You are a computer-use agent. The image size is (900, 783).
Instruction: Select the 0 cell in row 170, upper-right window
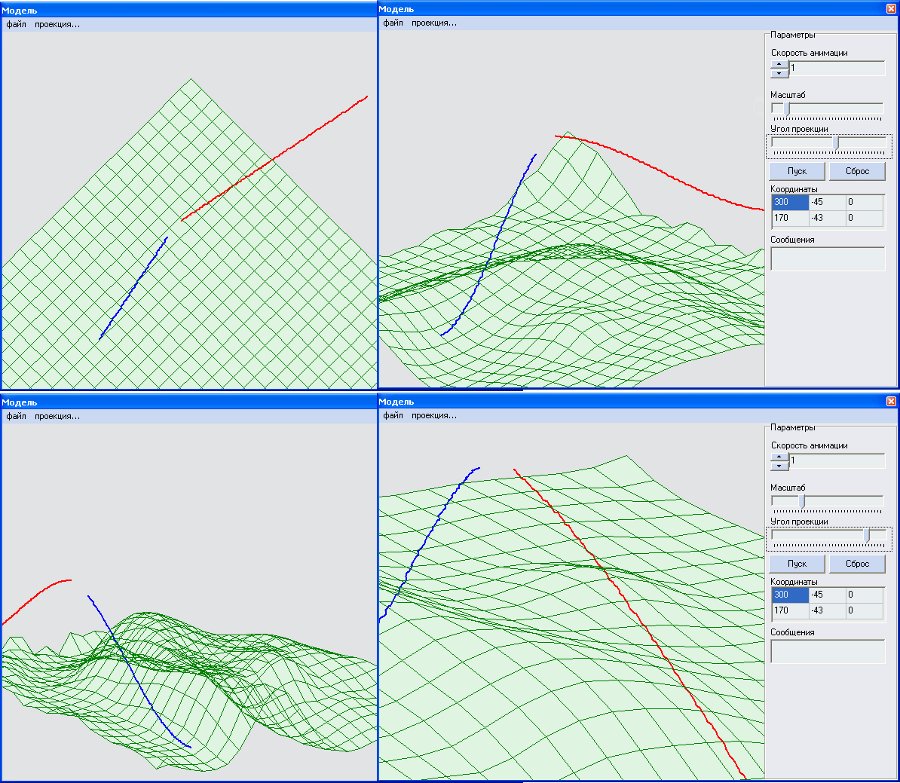point(864,218)
